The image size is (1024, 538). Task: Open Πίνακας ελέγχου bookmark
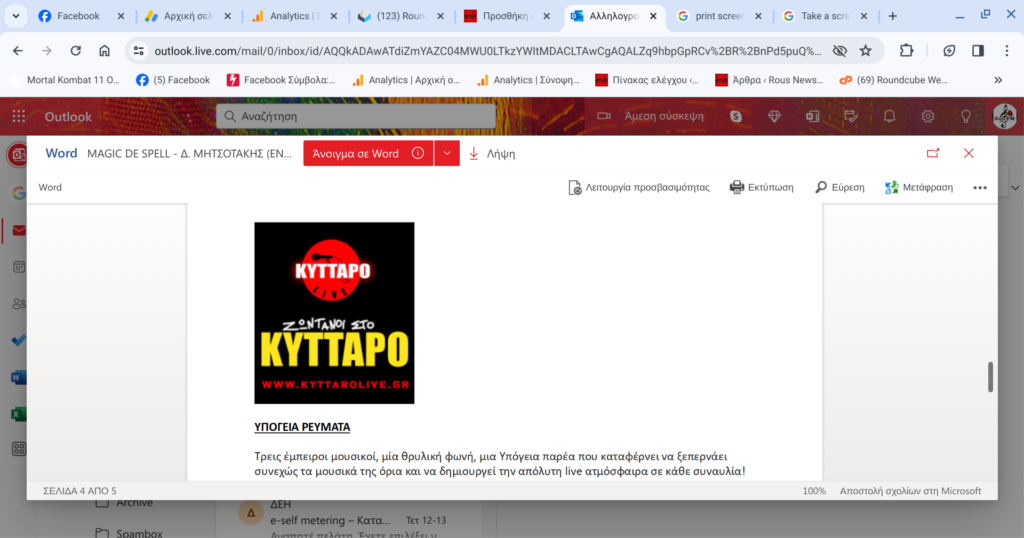tap(647, 80)
